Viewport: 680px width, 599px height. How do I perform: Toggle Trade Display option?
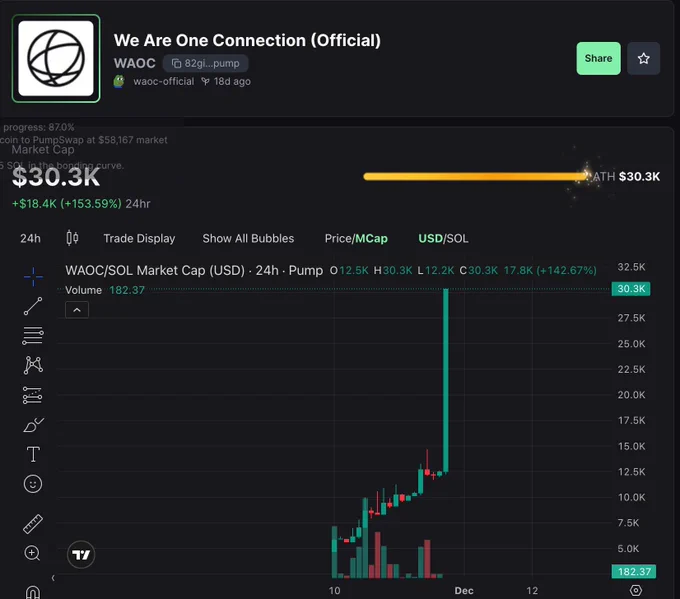(139, 239)
